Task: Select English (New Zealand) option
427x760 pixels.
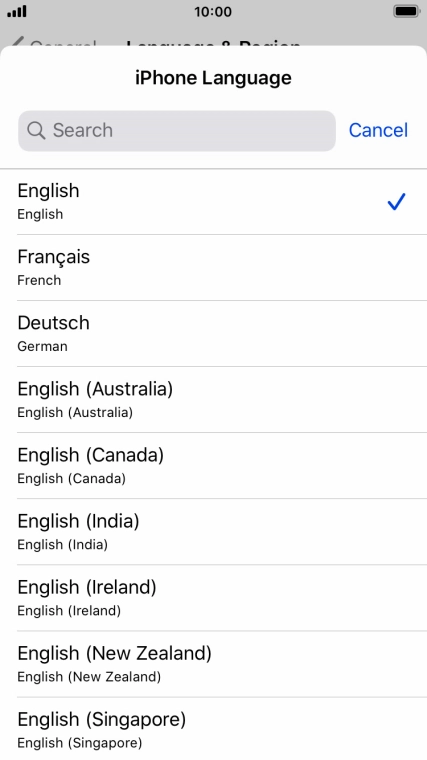Action: point(213,664)
